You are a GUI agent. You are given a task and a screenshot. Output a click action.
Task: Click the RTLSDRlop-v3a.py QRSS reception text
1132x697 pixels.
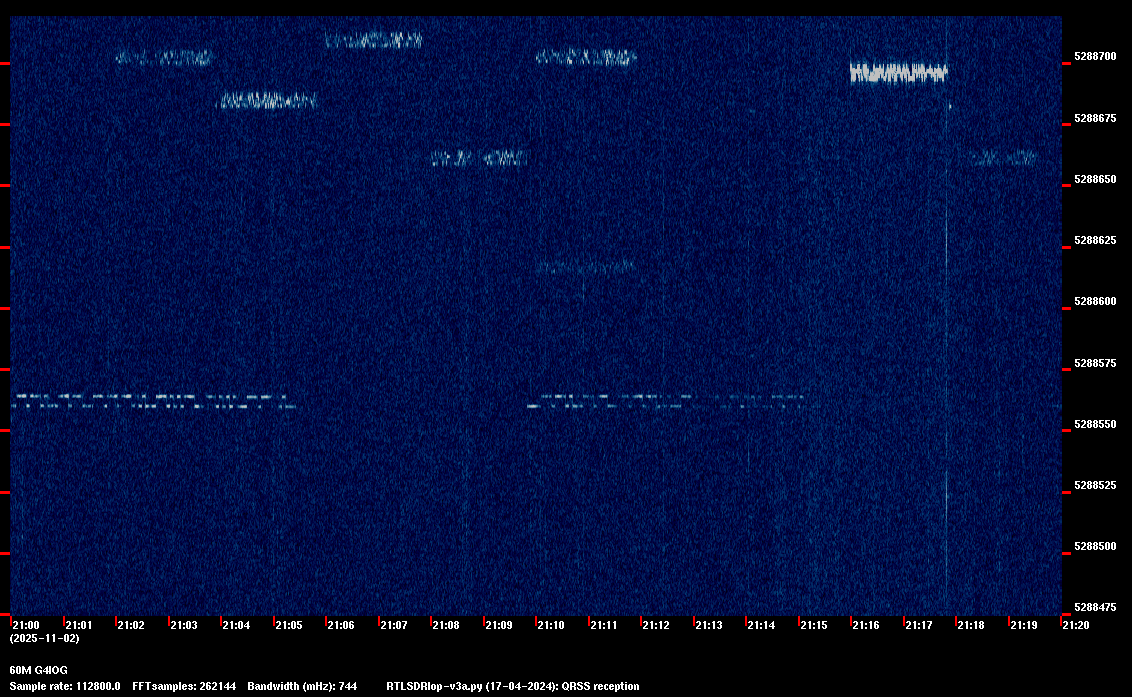[x=513, y=686]
